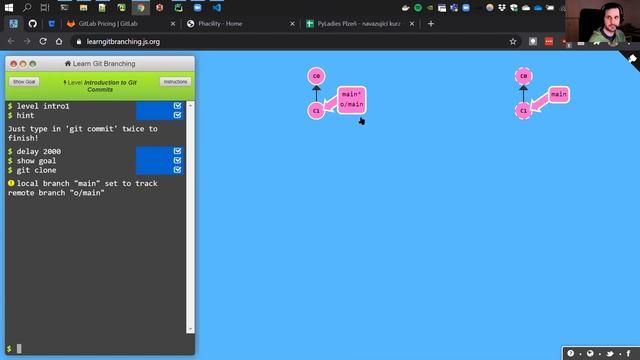Click the checkmark next to 'hint'
The image size is (640, 360).
click(x=177, y=115)
